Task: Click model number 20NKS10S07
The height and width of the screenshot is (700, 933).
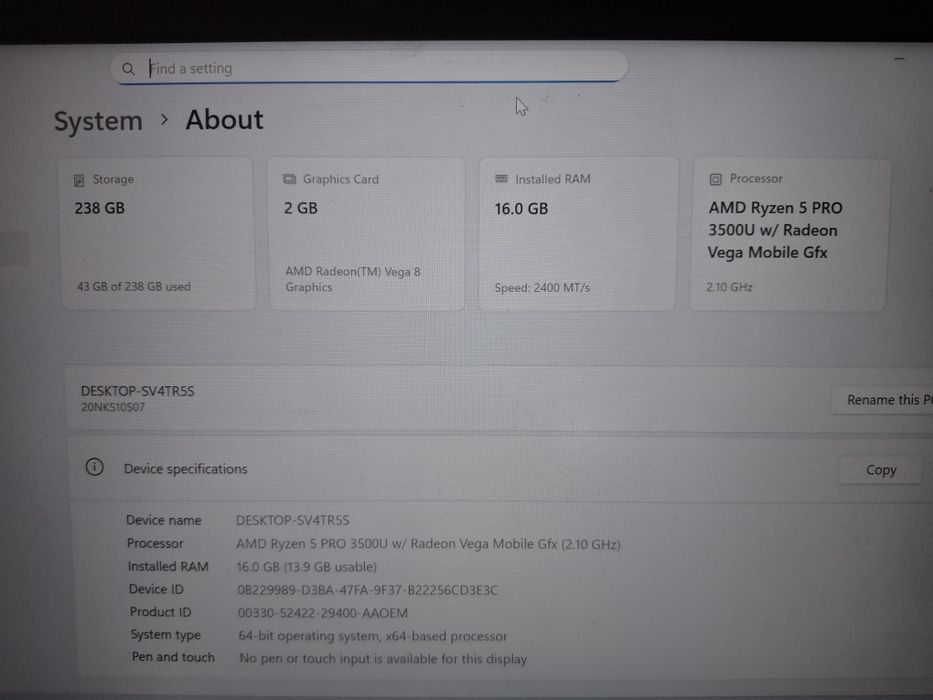Action: pos(113,408)
